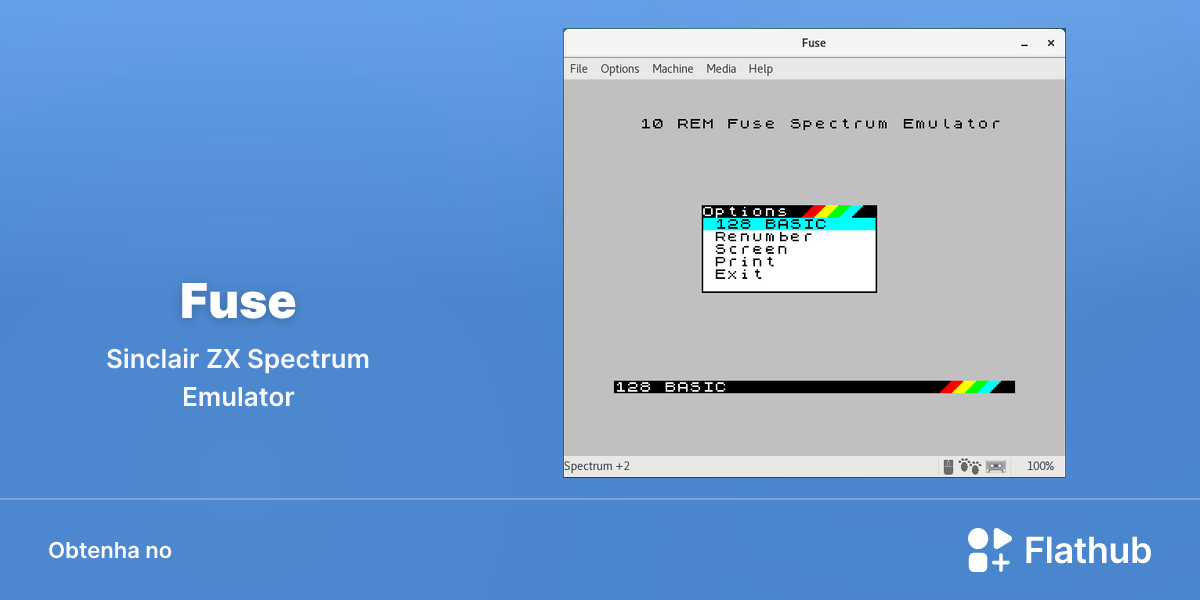Select Exit in the Options list

(x=789, y=274)
